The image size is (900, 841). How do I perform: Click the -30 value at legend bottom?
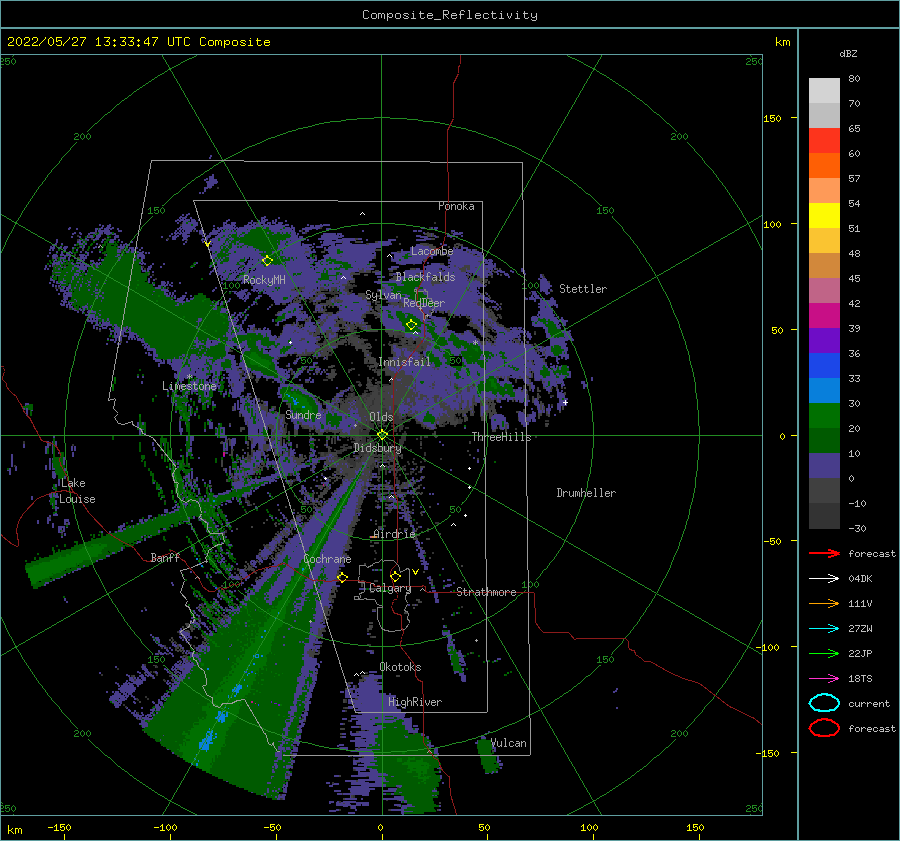point(858,528)
